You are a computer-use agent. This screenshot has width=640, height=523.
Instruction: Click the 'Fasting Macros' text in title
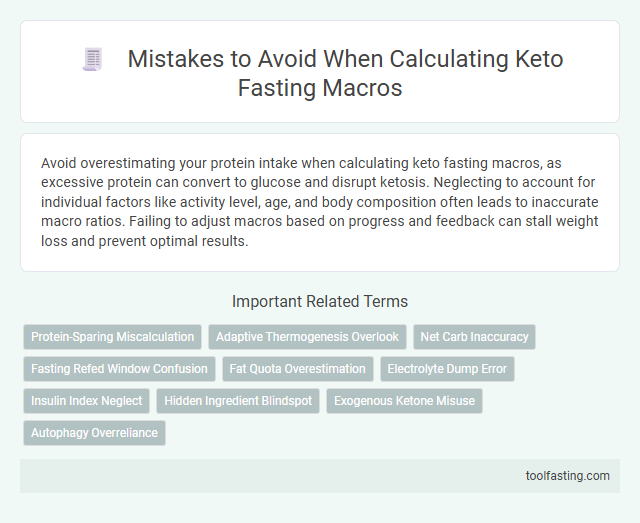coord(320,88)
